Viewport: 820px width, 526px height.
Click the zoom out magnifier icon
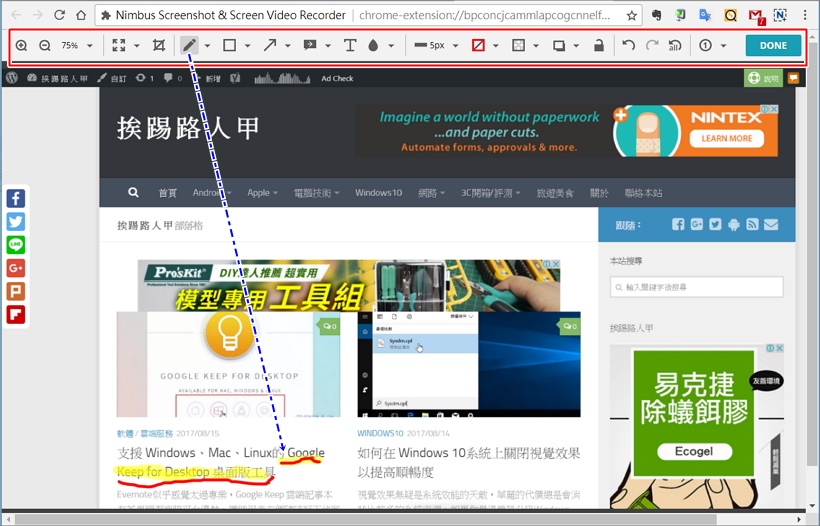45,45
